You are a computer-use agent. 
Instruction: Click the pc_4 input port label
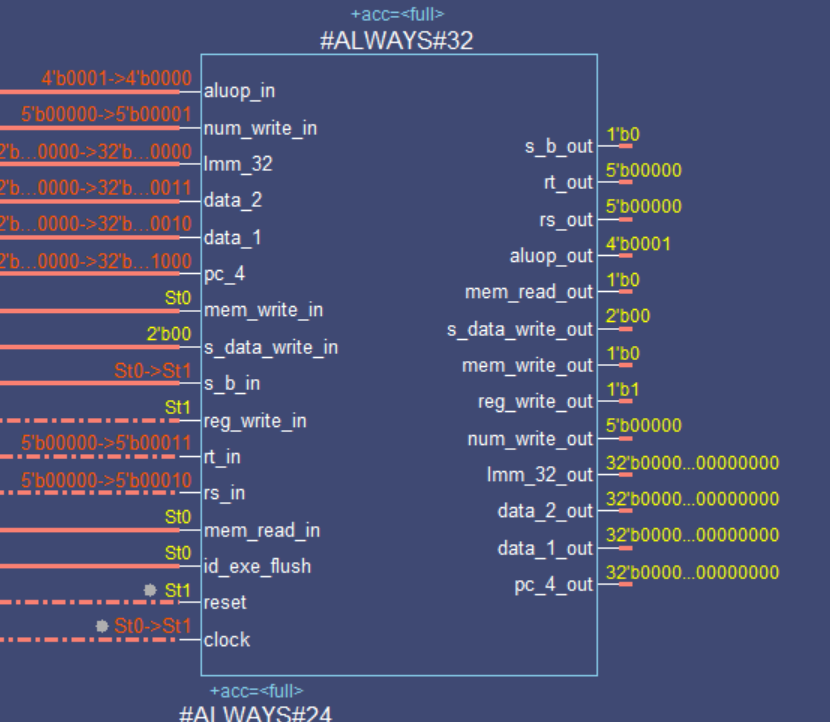click(x=224, y=274)
